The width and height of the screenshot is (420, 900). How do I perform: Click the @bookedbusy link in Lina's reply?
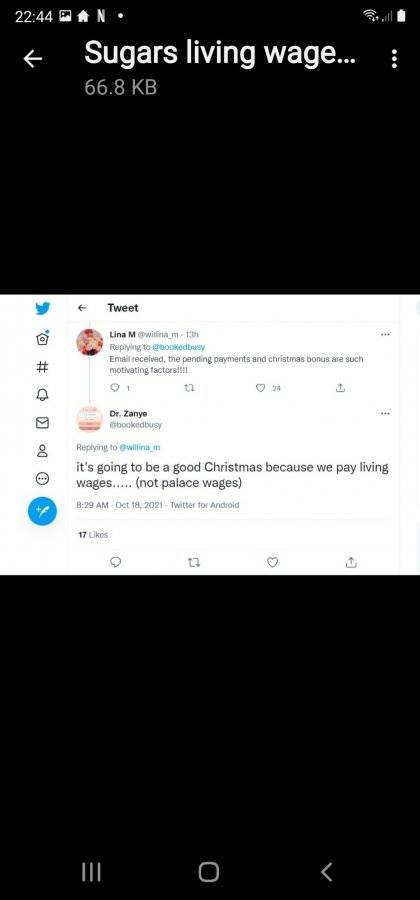178,347
